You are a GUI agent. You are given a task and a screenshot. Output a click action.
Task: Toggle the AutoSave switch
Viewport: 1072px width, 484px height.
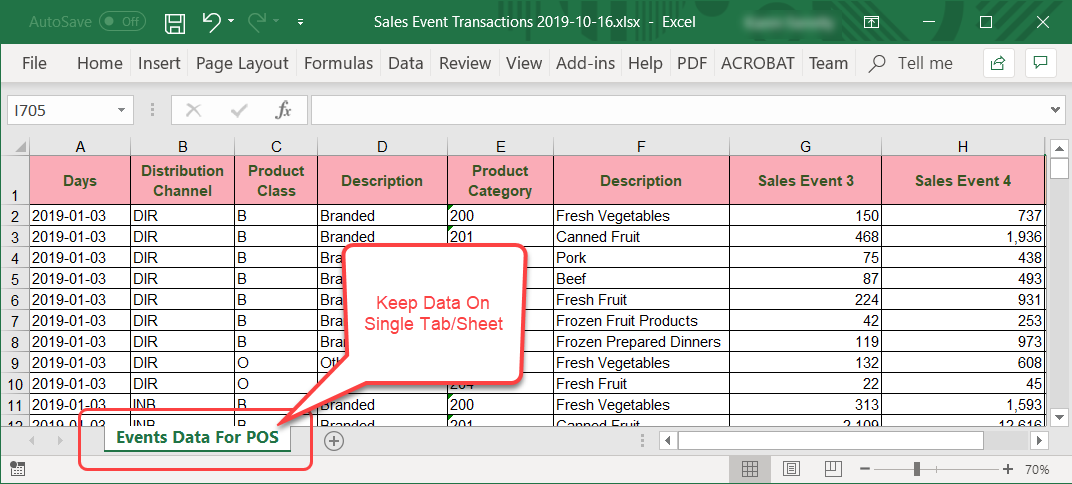click(x=119, y=21)
